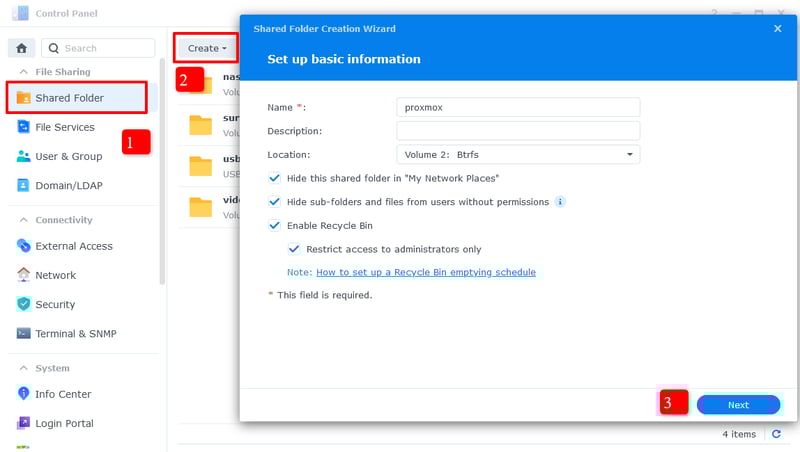Viewport: 800px width, 452px height.
Task: Select Shared Folder in the sidebar
Action: 69,98
